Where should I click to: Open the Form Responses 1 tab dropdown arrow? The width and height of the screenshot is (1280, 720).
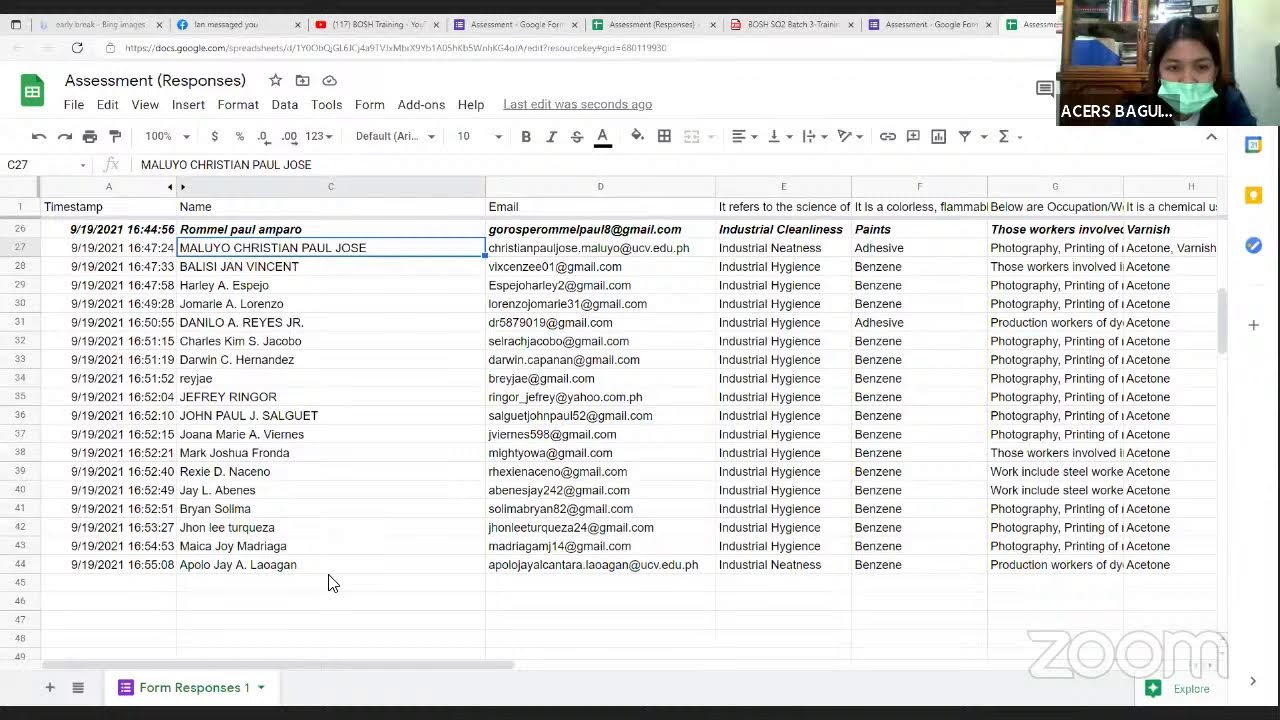pos(261,687)
